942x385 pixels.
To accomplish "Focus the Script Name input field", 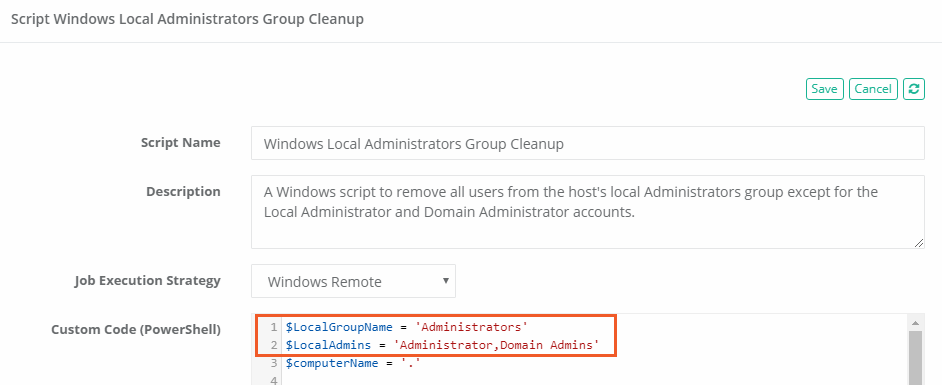I will coord(588,143).
